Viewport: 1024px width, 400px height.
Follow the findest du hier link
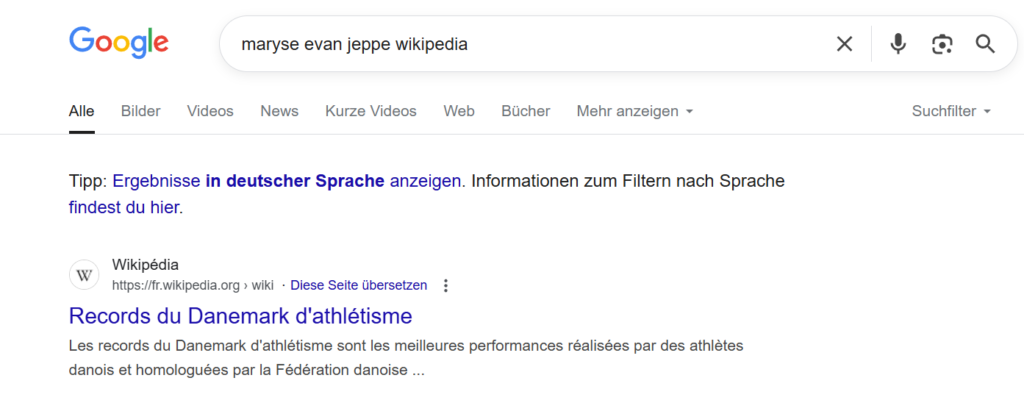[x=124, y=208]
